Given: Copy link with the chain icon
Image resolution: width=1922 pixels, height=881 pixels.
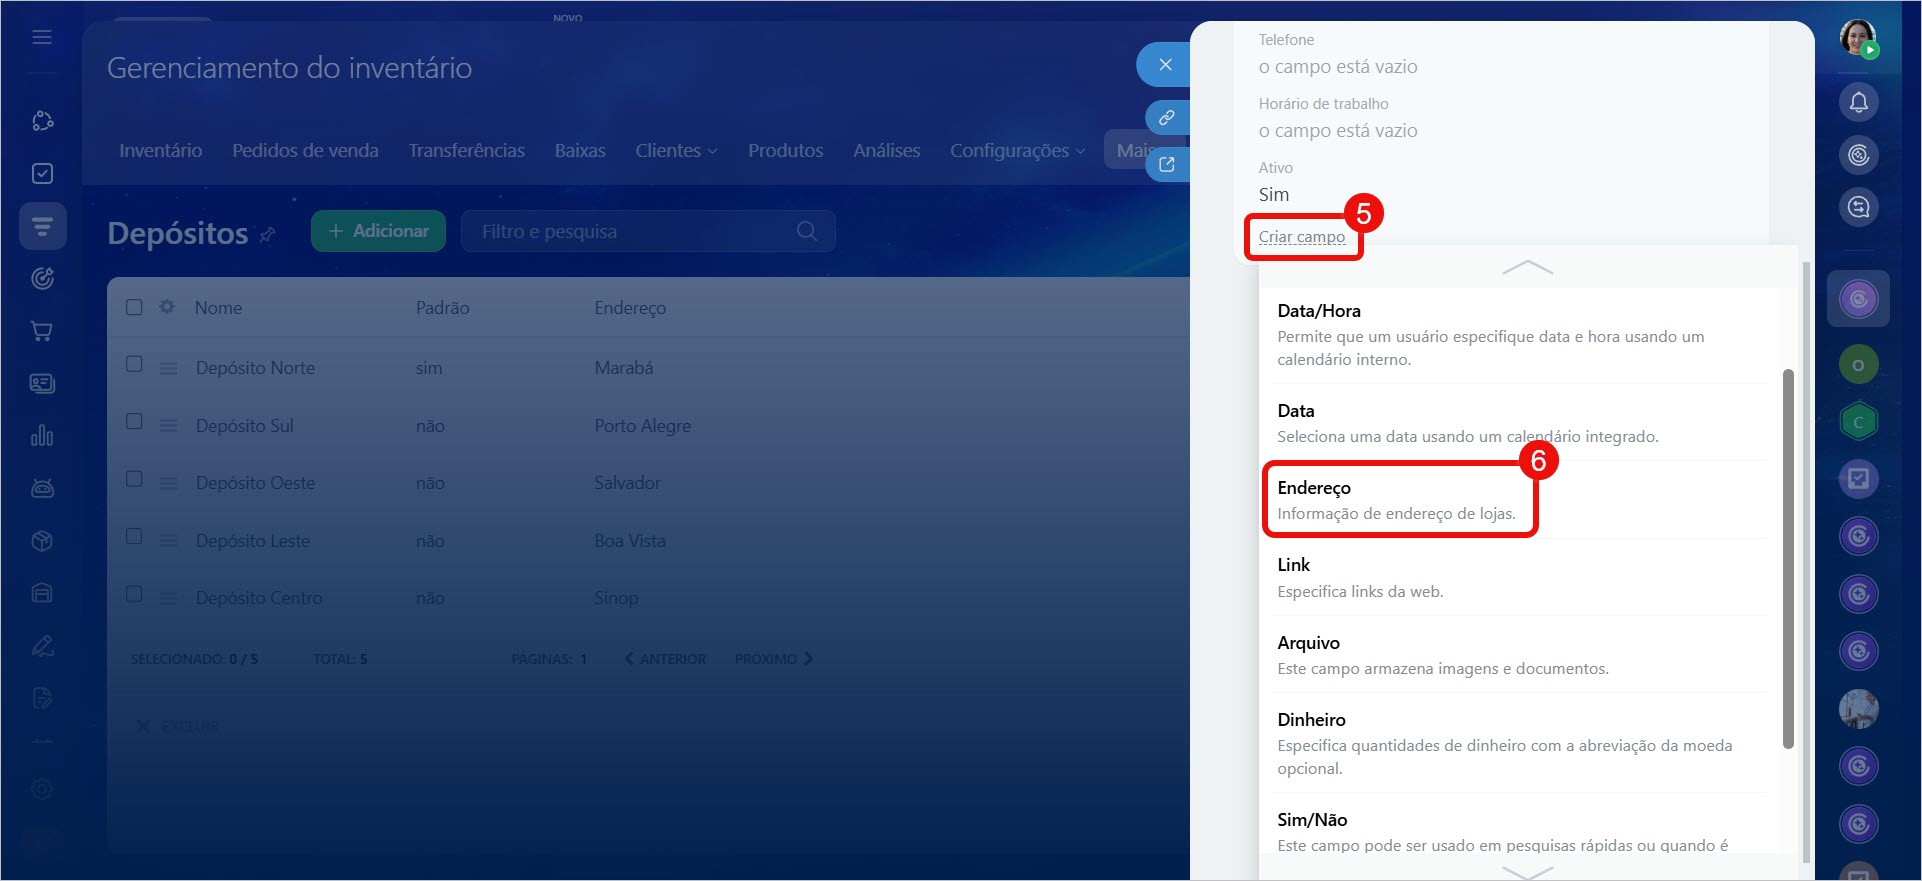Looking at the screenshot, I should coord(1166,118).
